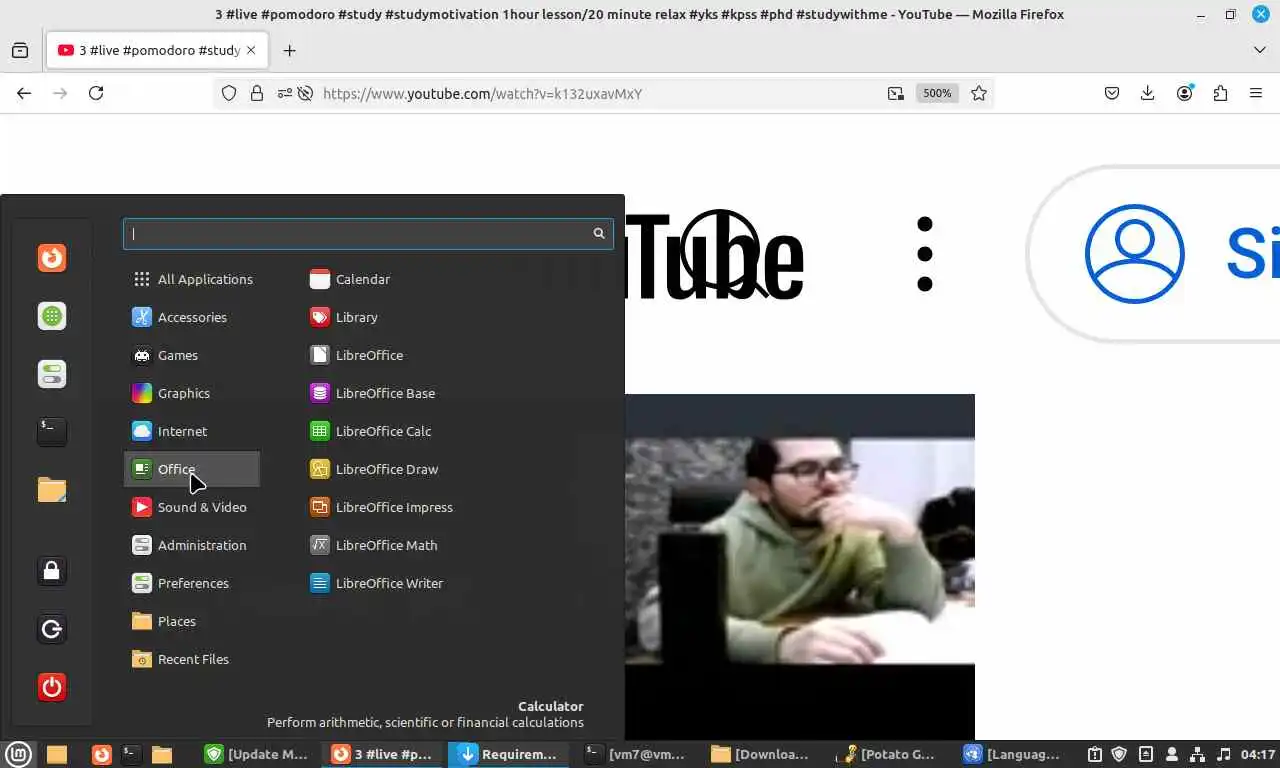Select Accessories category
Viewport: 1280px width, 768px height.
point(191,317)
